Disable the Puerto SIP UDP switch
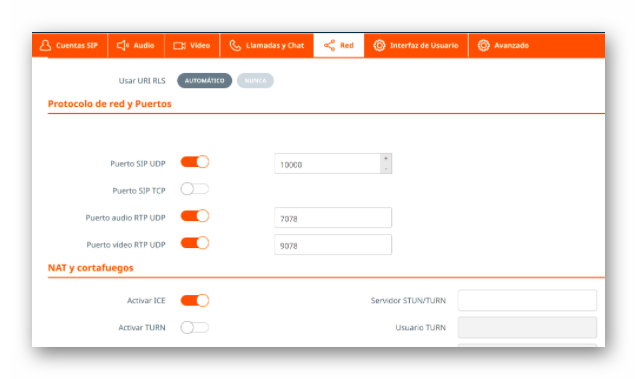 pos(195,162)
